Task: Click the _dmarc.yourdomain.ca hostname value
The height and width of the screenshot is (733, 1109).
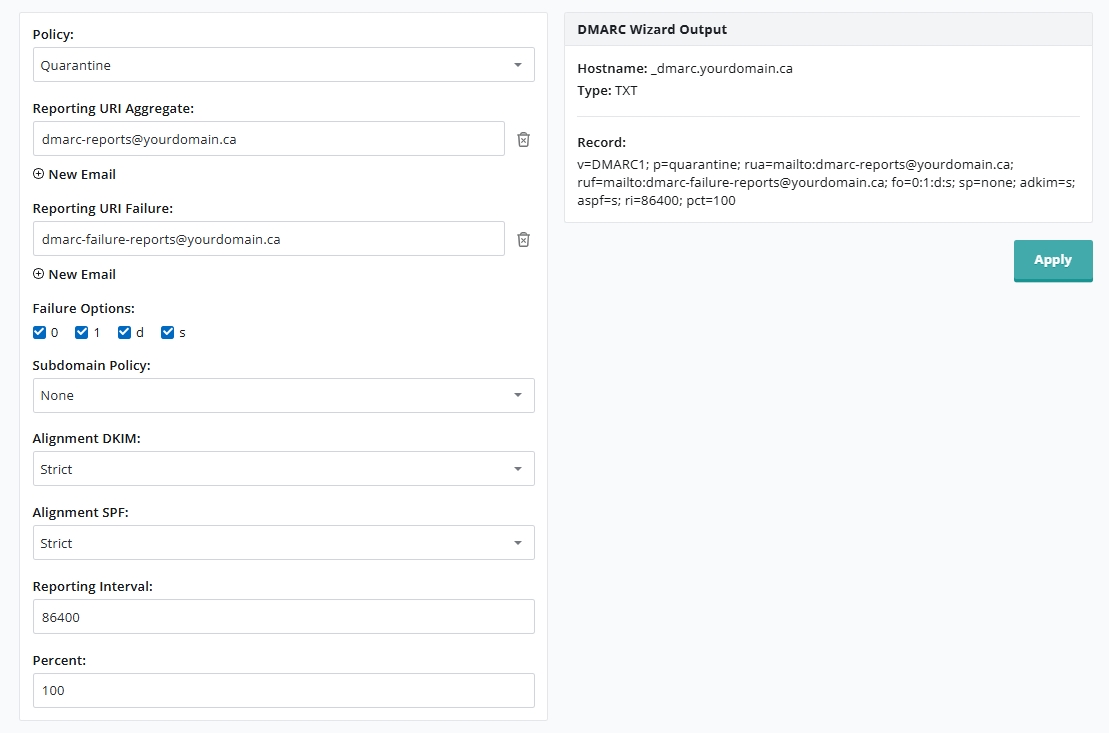Action: pos(721,69)
